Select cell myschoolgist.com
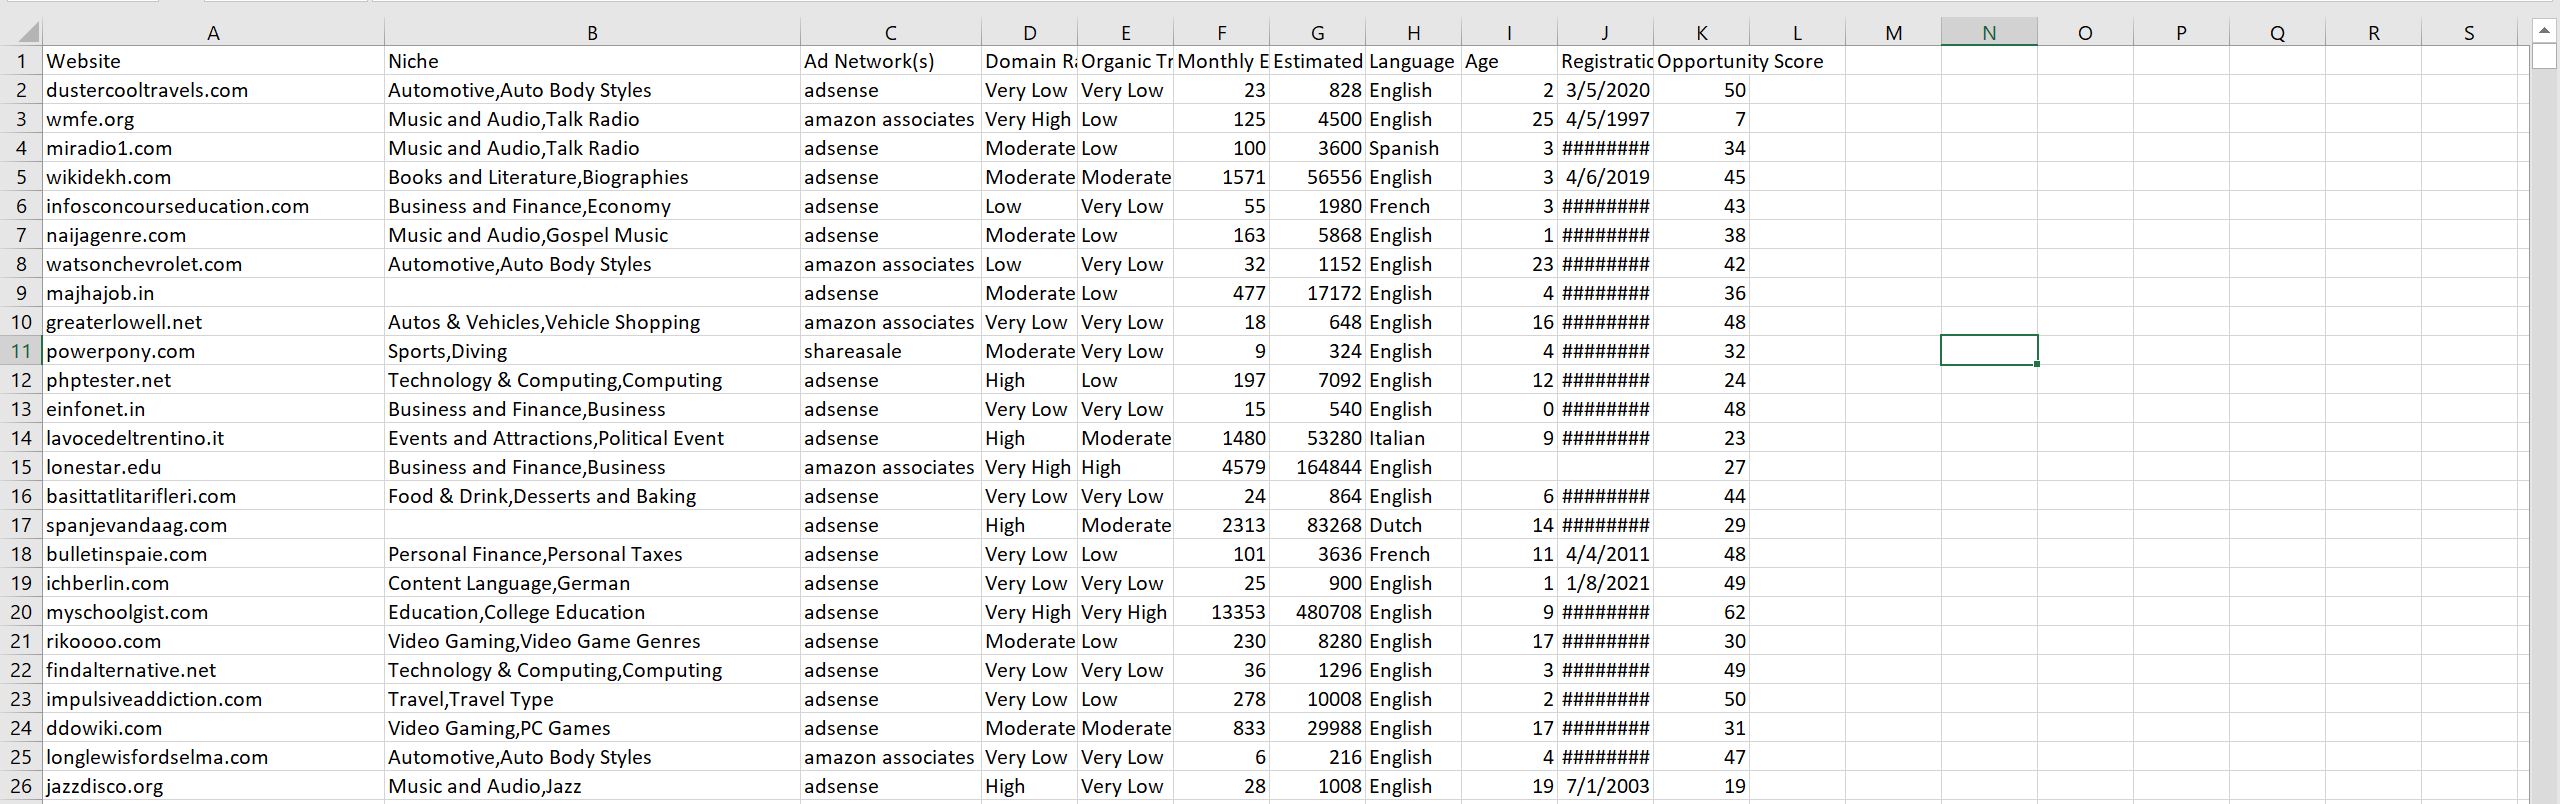 (213, 612)
